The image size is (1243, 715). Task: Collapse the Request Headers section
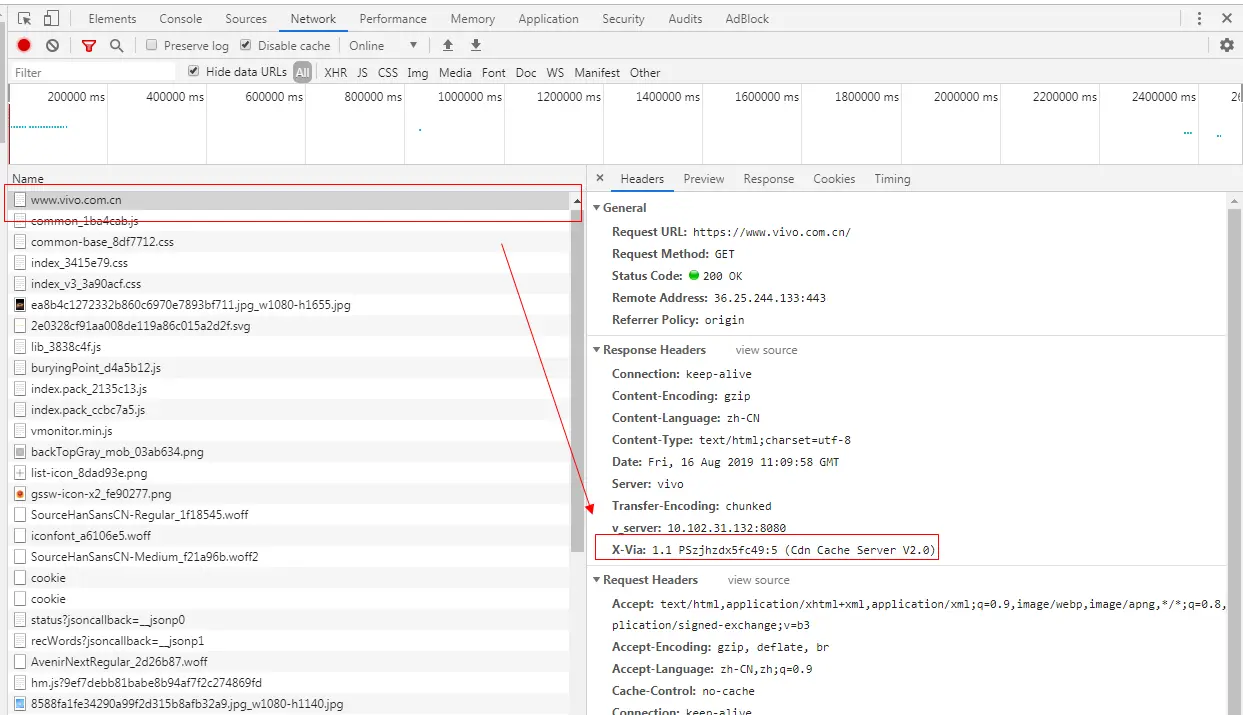click(597, 580)
